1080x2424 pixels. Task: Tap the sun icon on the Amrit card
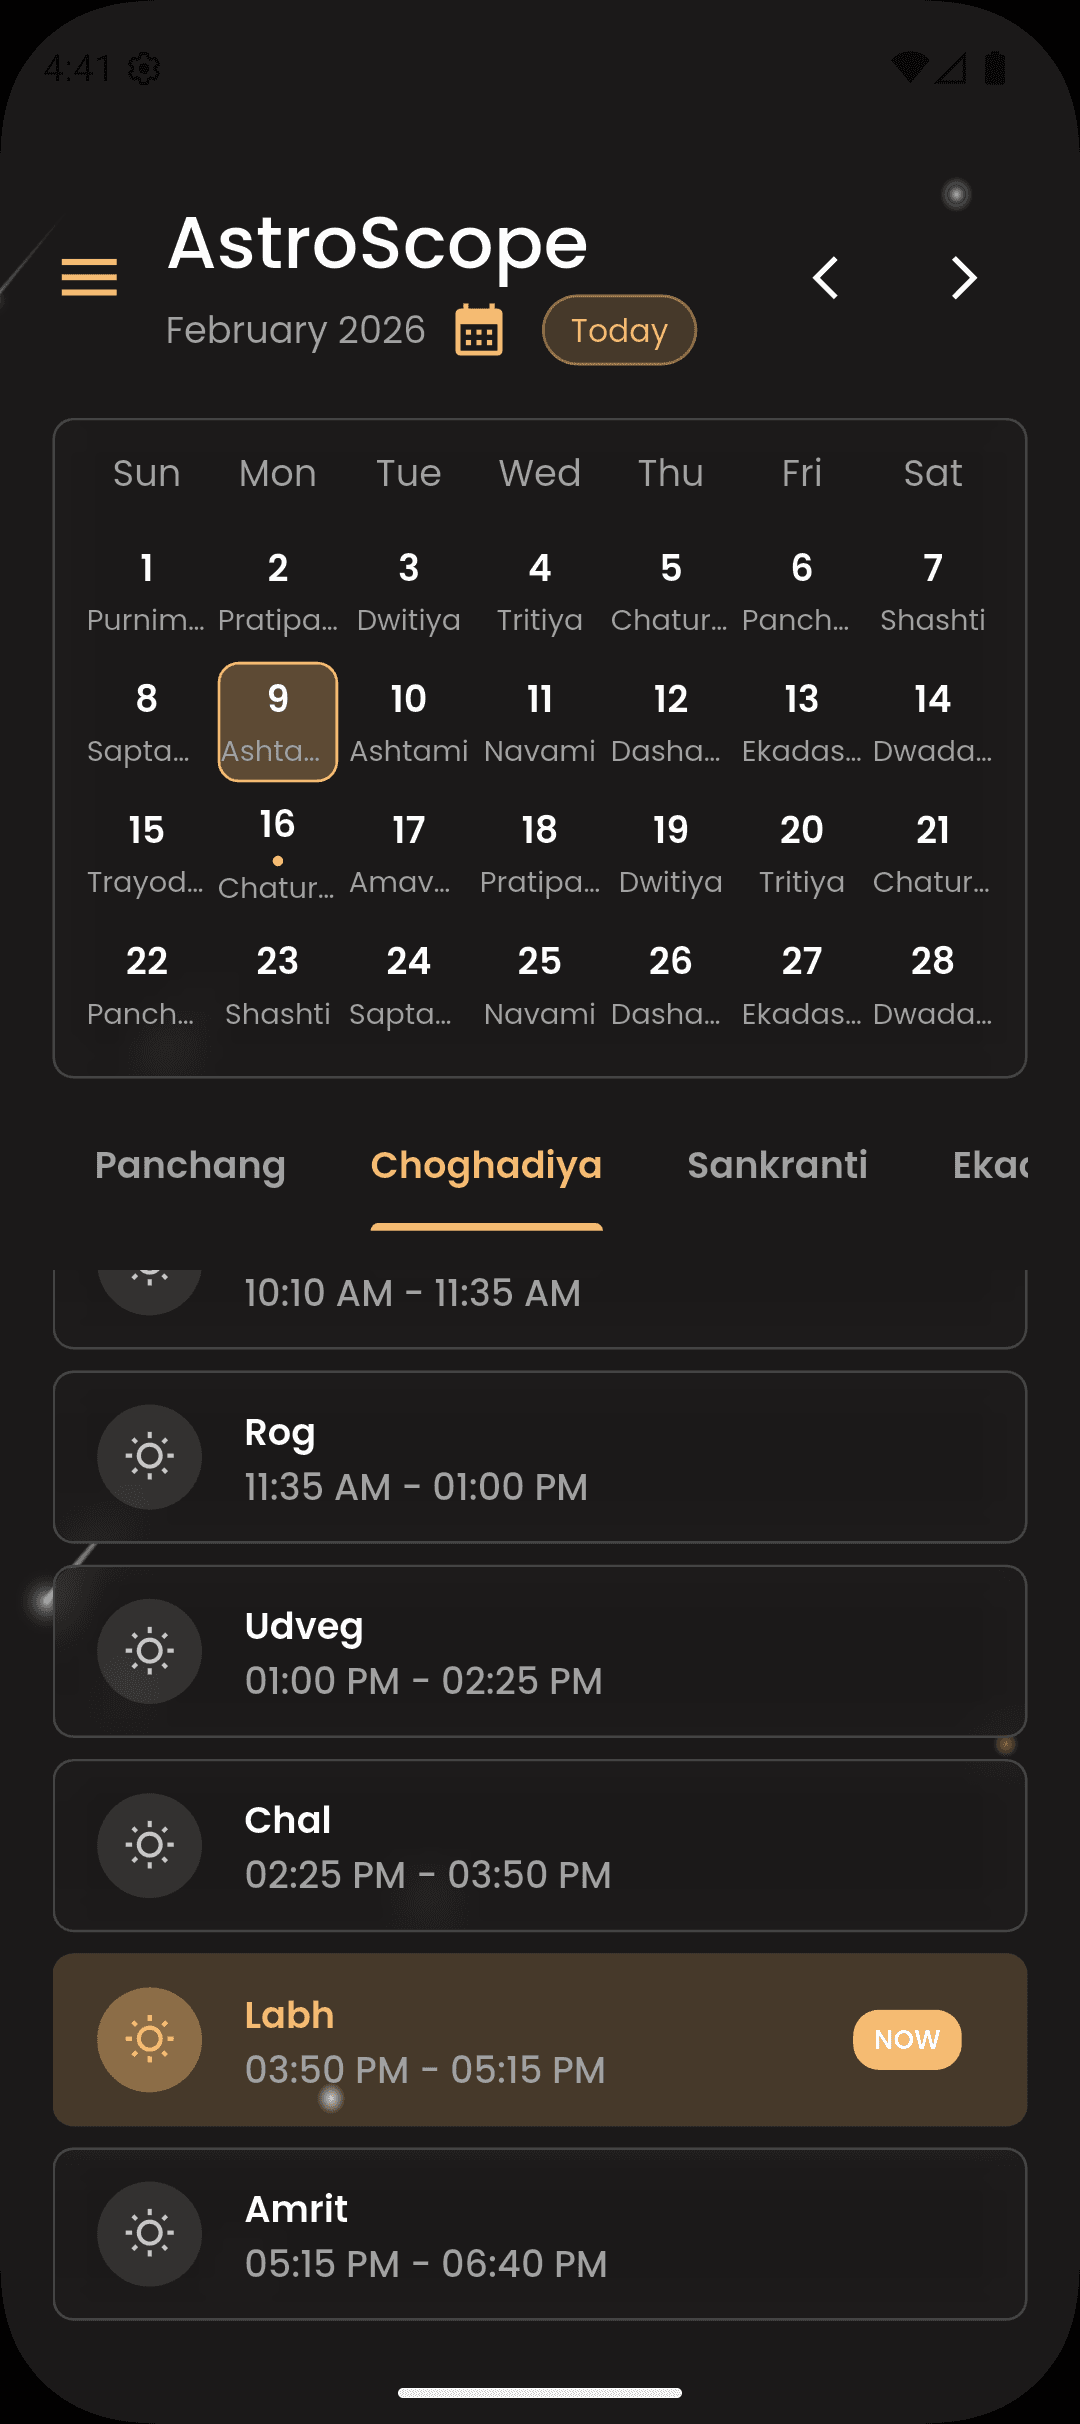coord(149,2233)
